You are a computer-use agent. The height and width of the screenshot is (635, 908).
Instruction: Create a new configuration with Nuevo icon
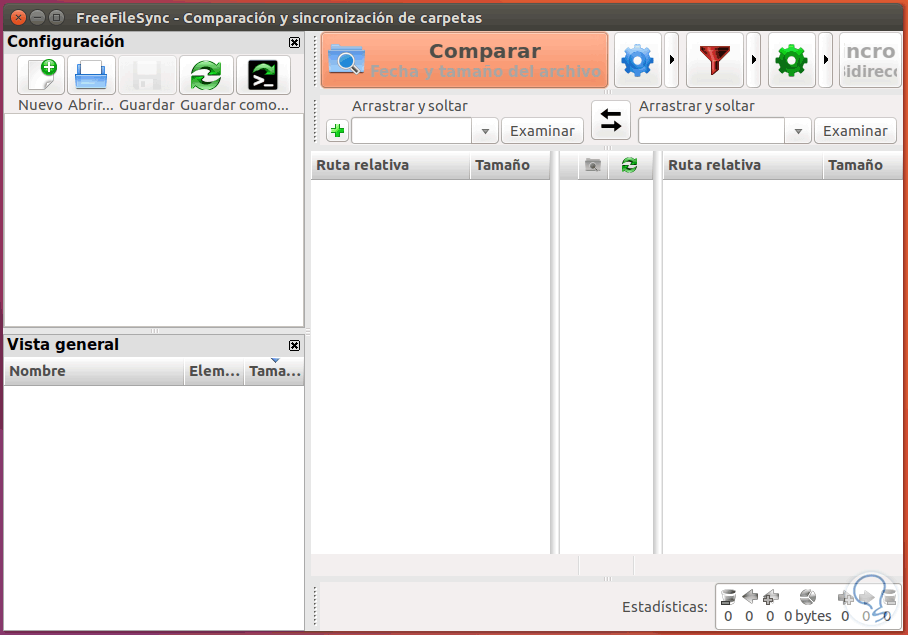pyautogui.click(x=41, y=75)
